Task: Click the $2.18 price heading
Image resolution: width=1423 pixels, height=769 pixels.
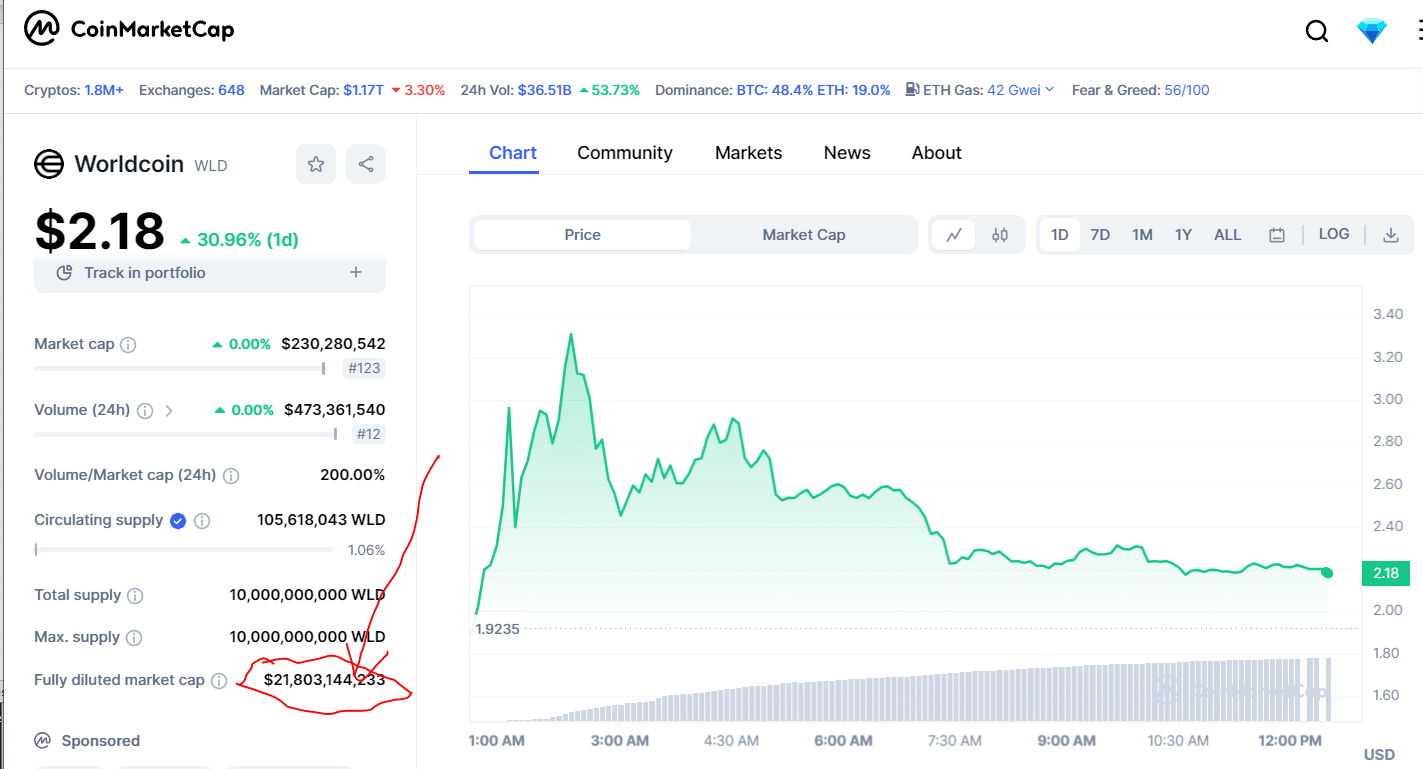Action: coord(99,231)
